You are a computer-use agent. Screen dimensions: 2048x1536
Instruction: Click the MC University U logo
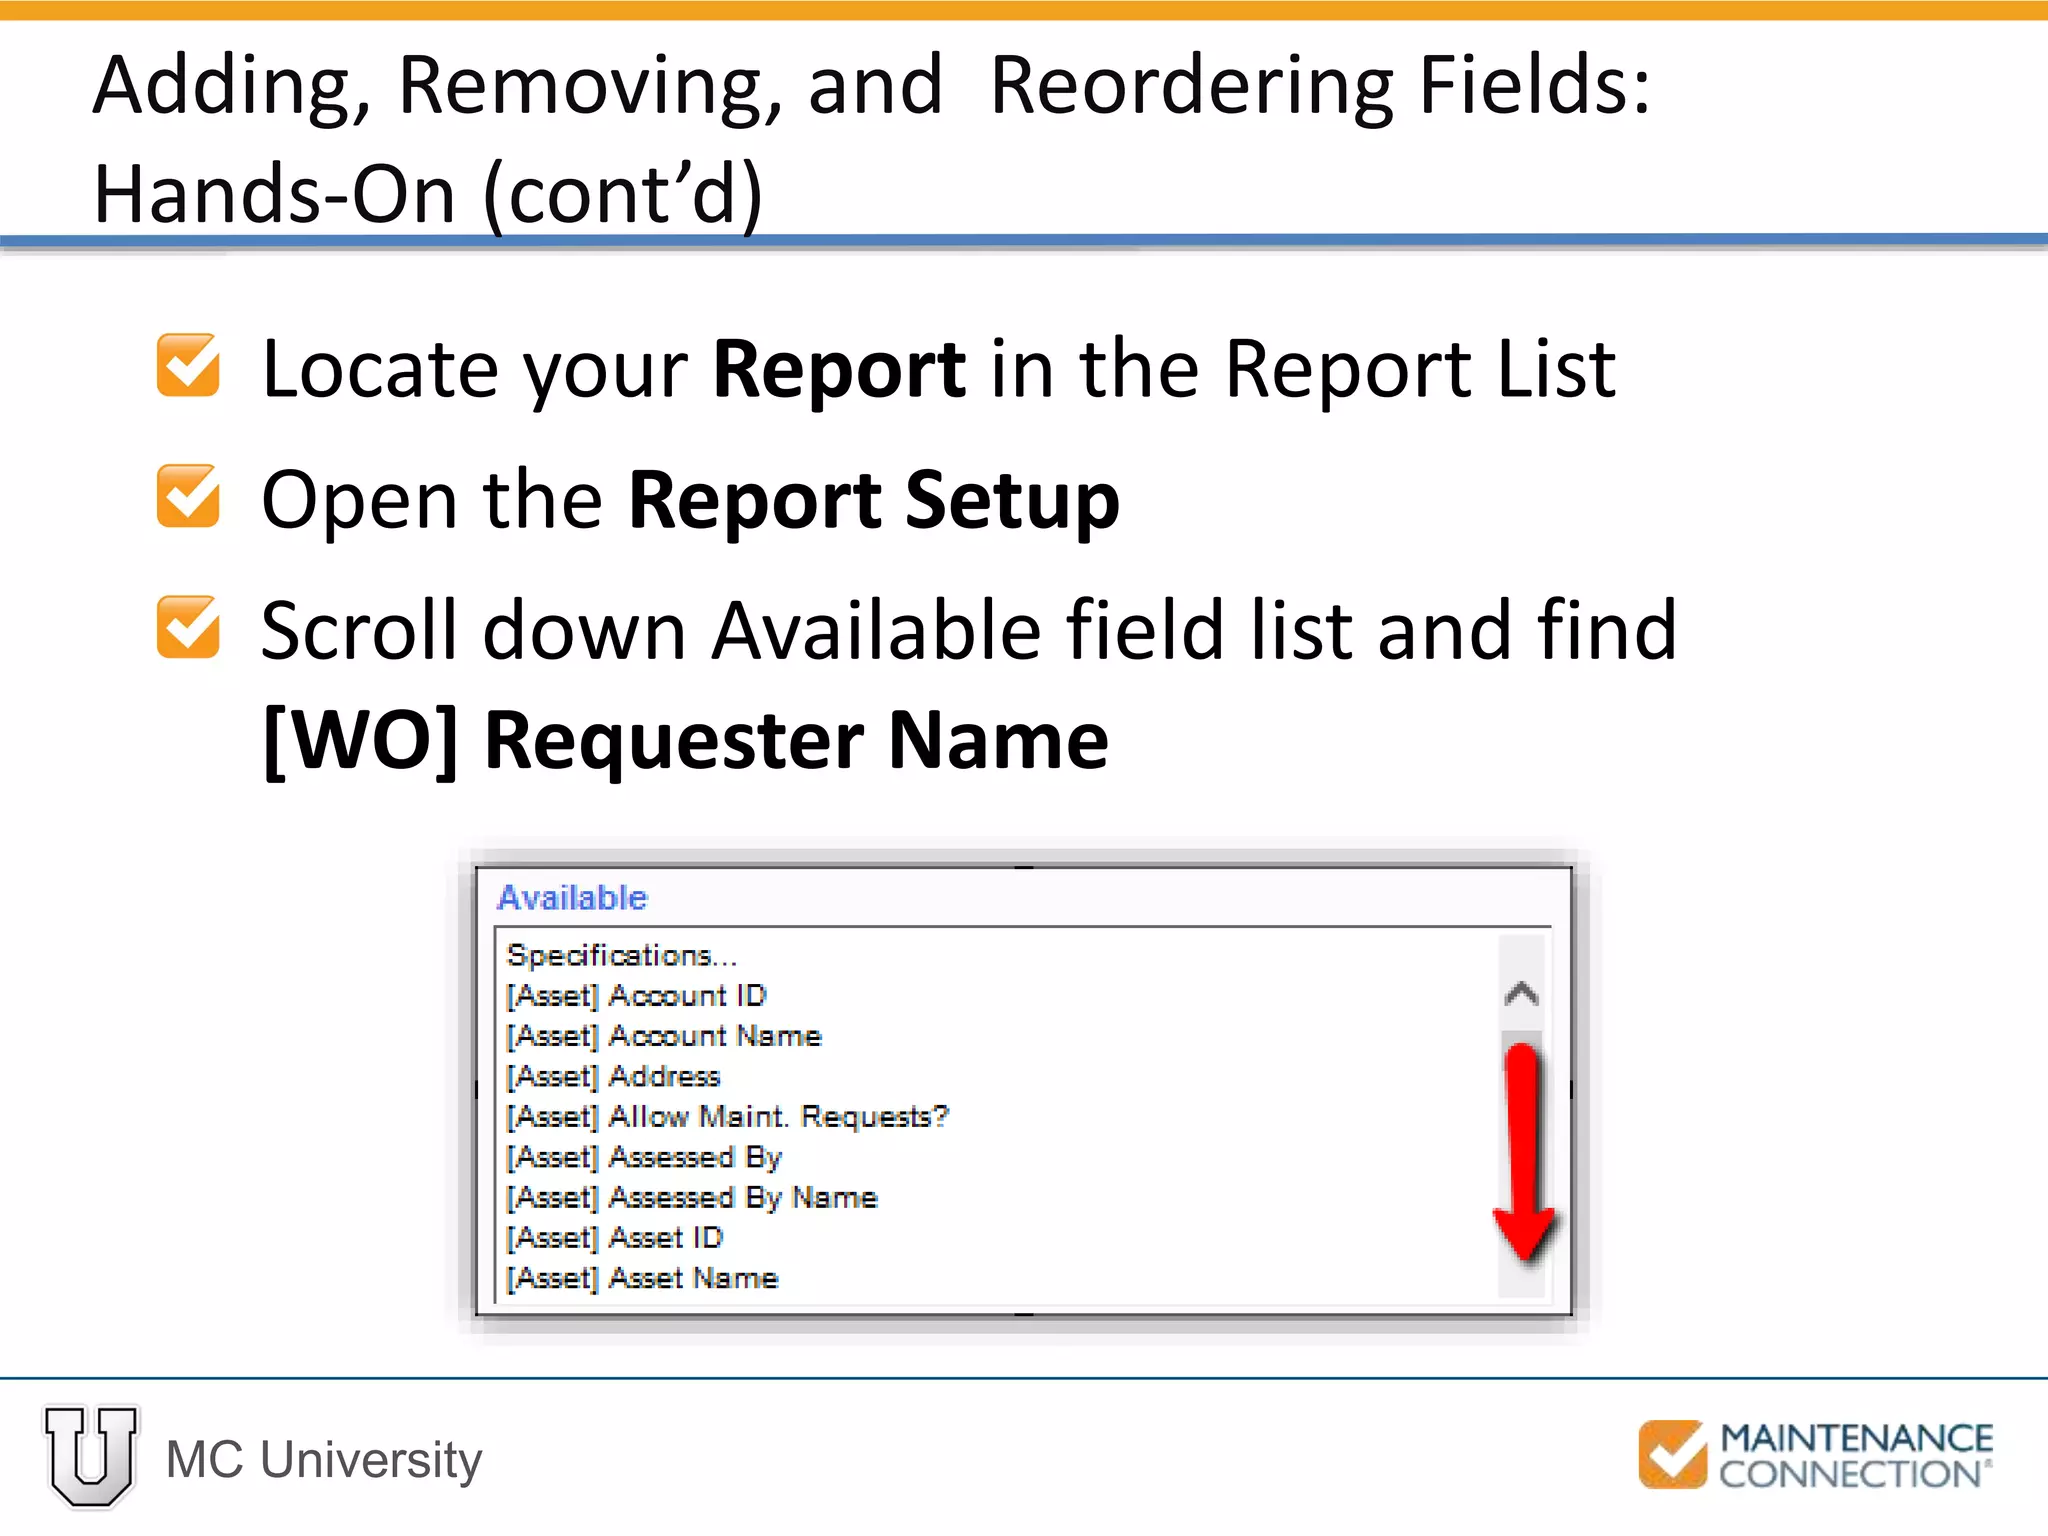click(91, 1456)
